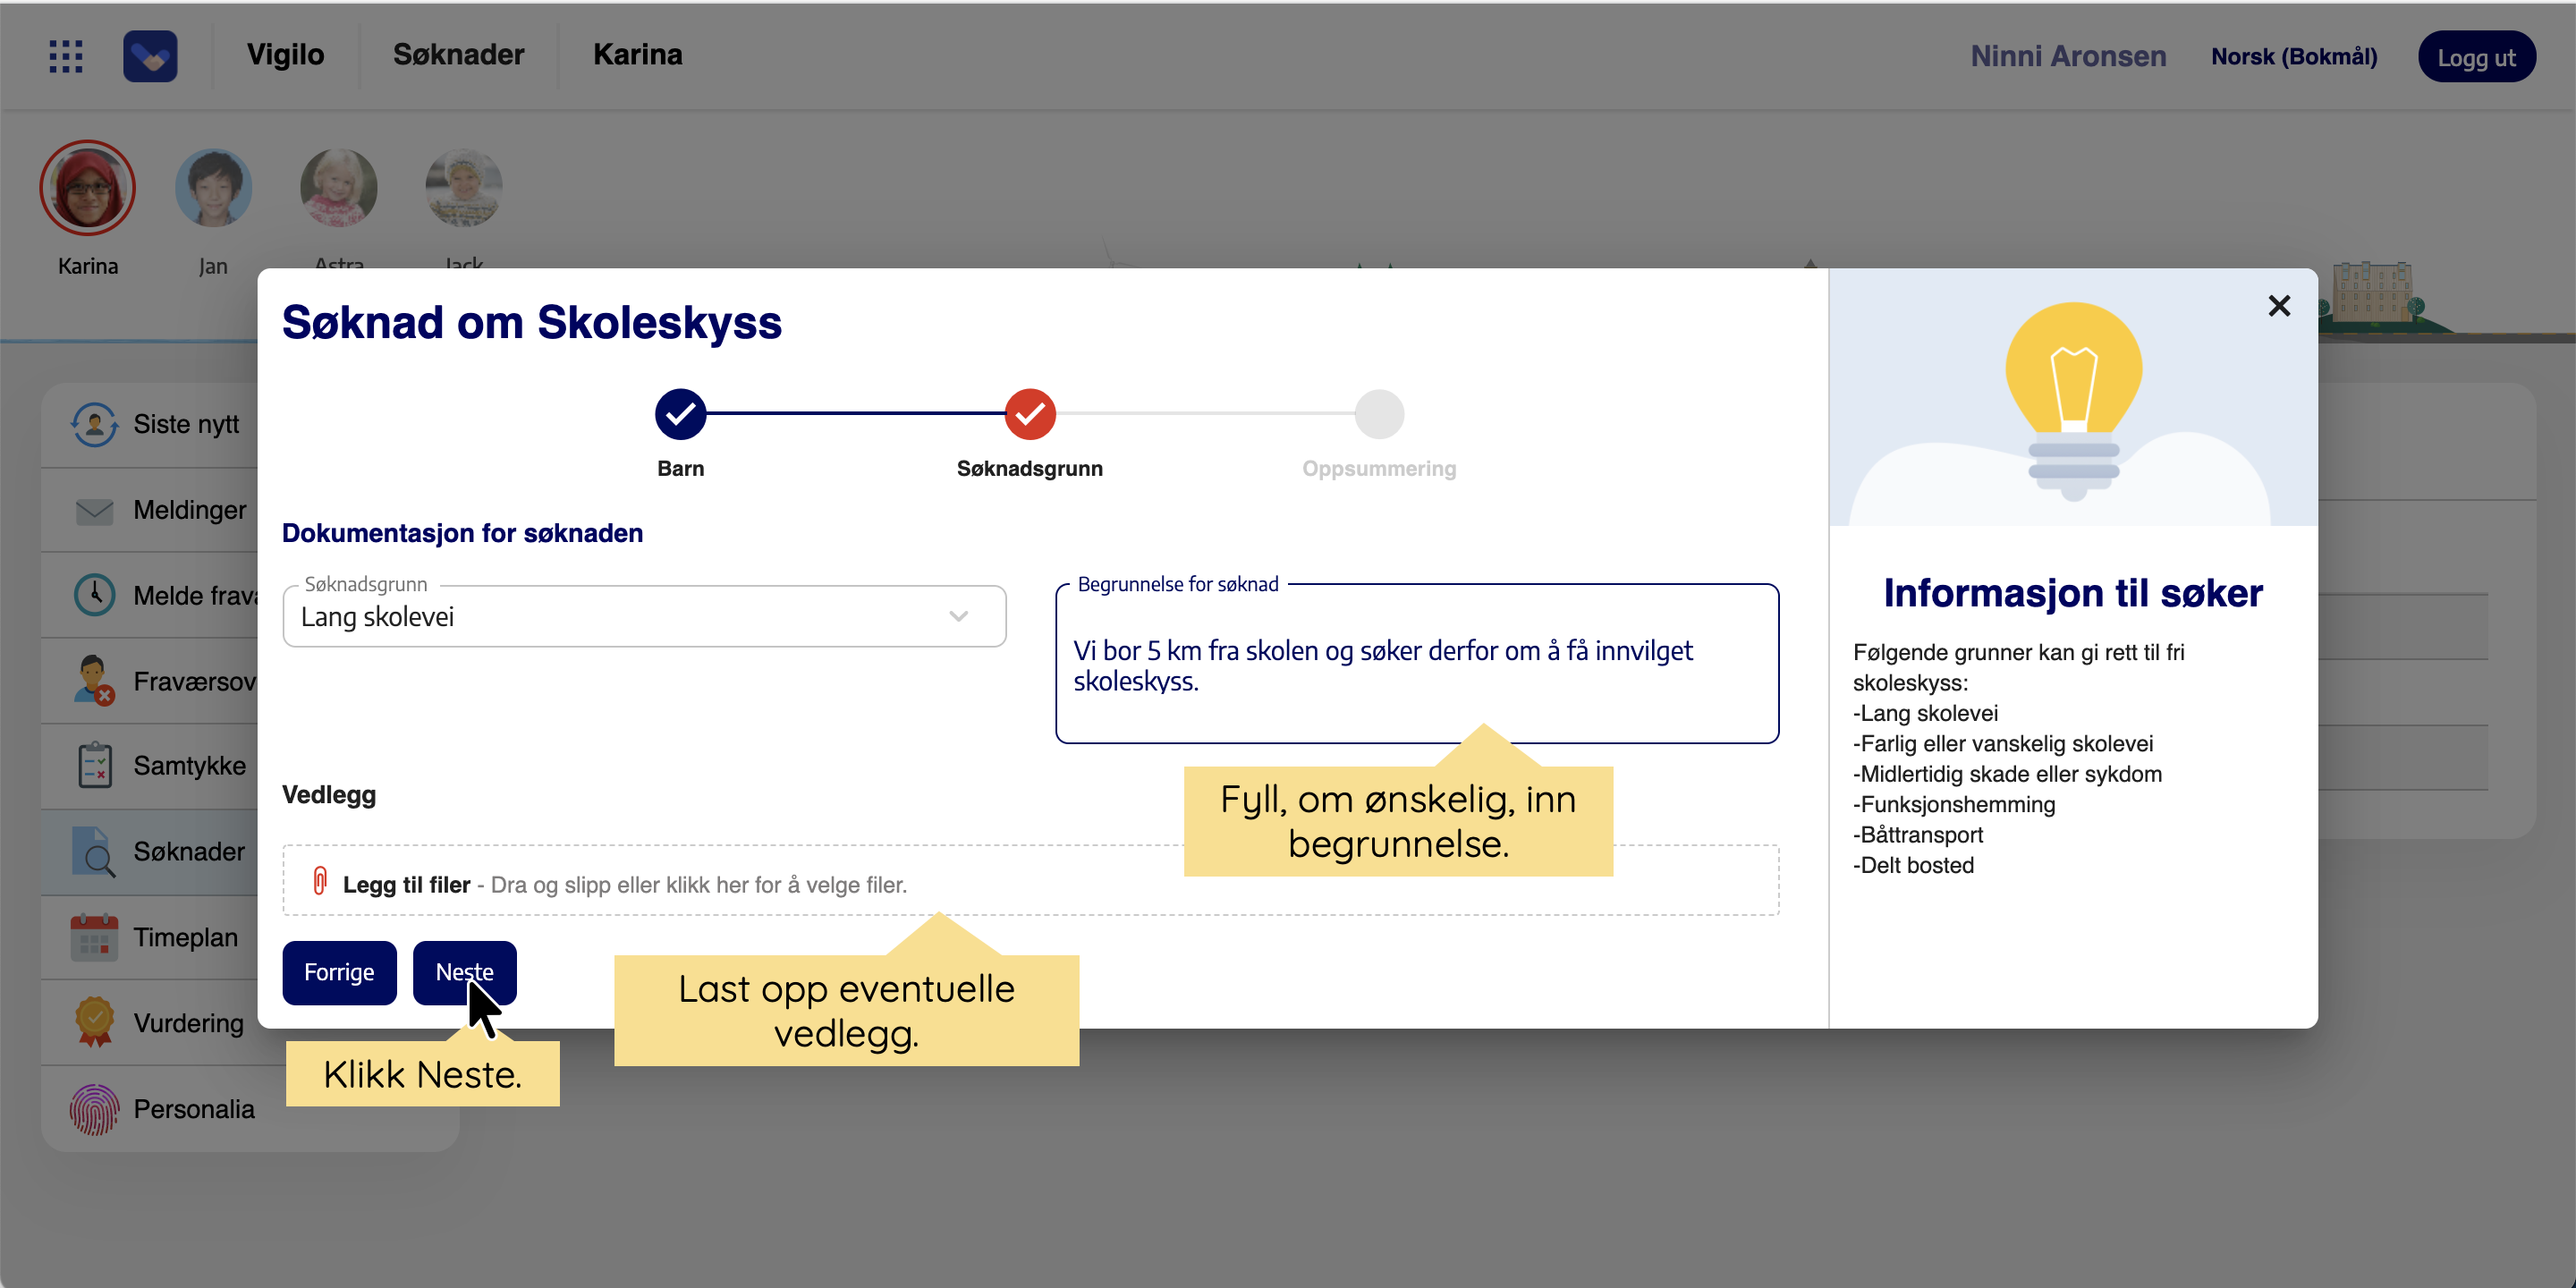This screenshot has width=2576, height=1288.
Task: Open Søknader top navigation item
Action: 458,55
